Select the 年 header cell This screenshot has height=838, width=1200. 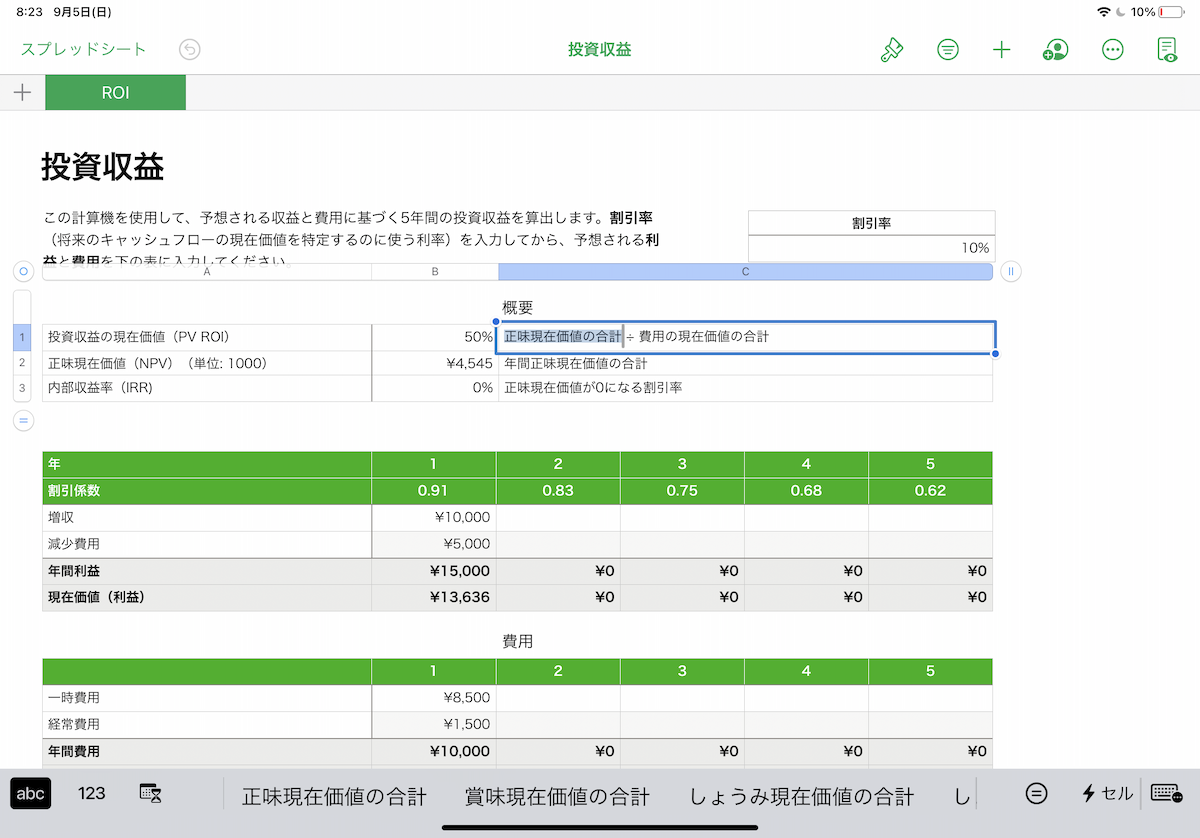tap(207, 464)
